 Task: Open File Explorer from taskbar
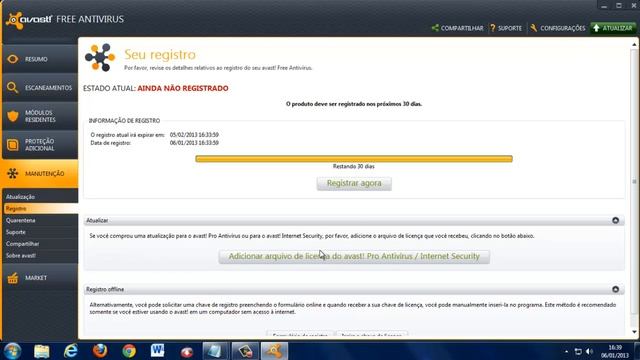coord(42,351)
